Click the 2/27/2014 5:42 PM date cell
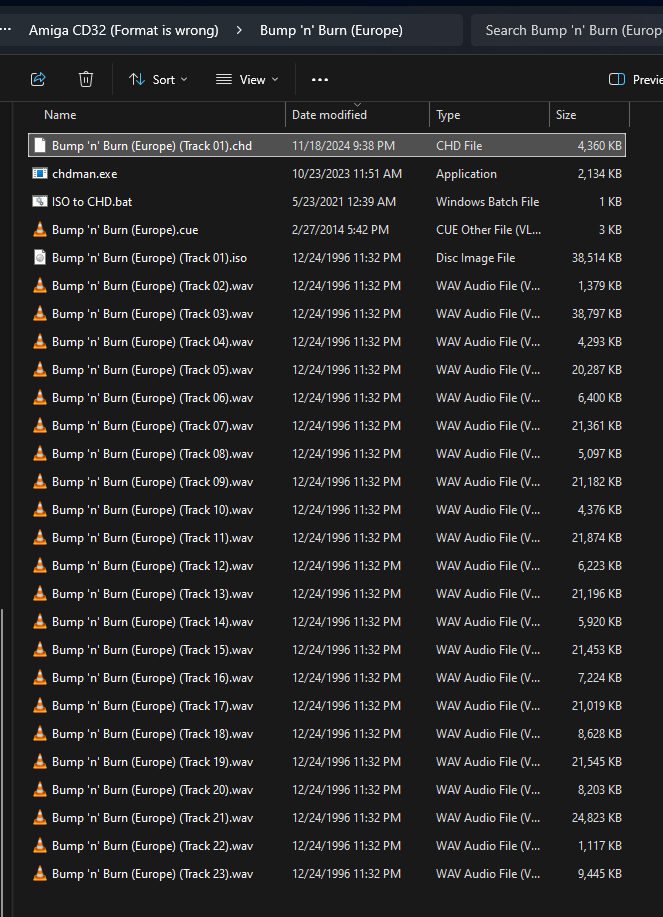 tap(340, 230)
